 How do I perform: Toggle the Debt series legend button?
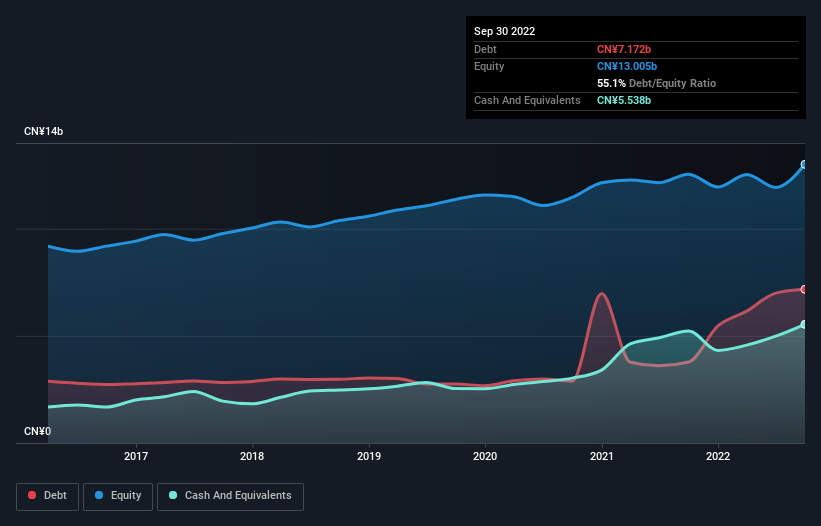[x=48, y=496]
